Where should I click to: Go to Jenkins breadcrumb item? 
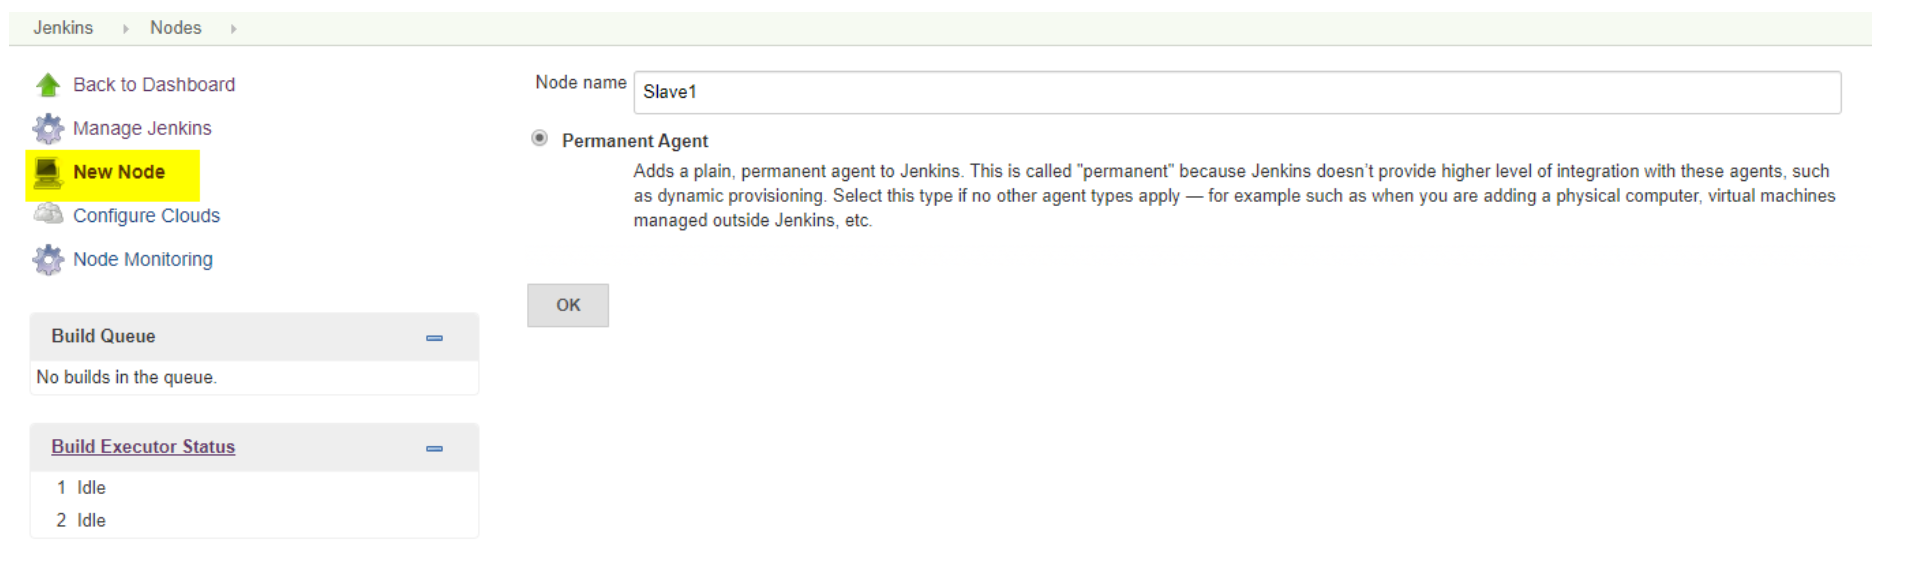click(x=63, y=28)
